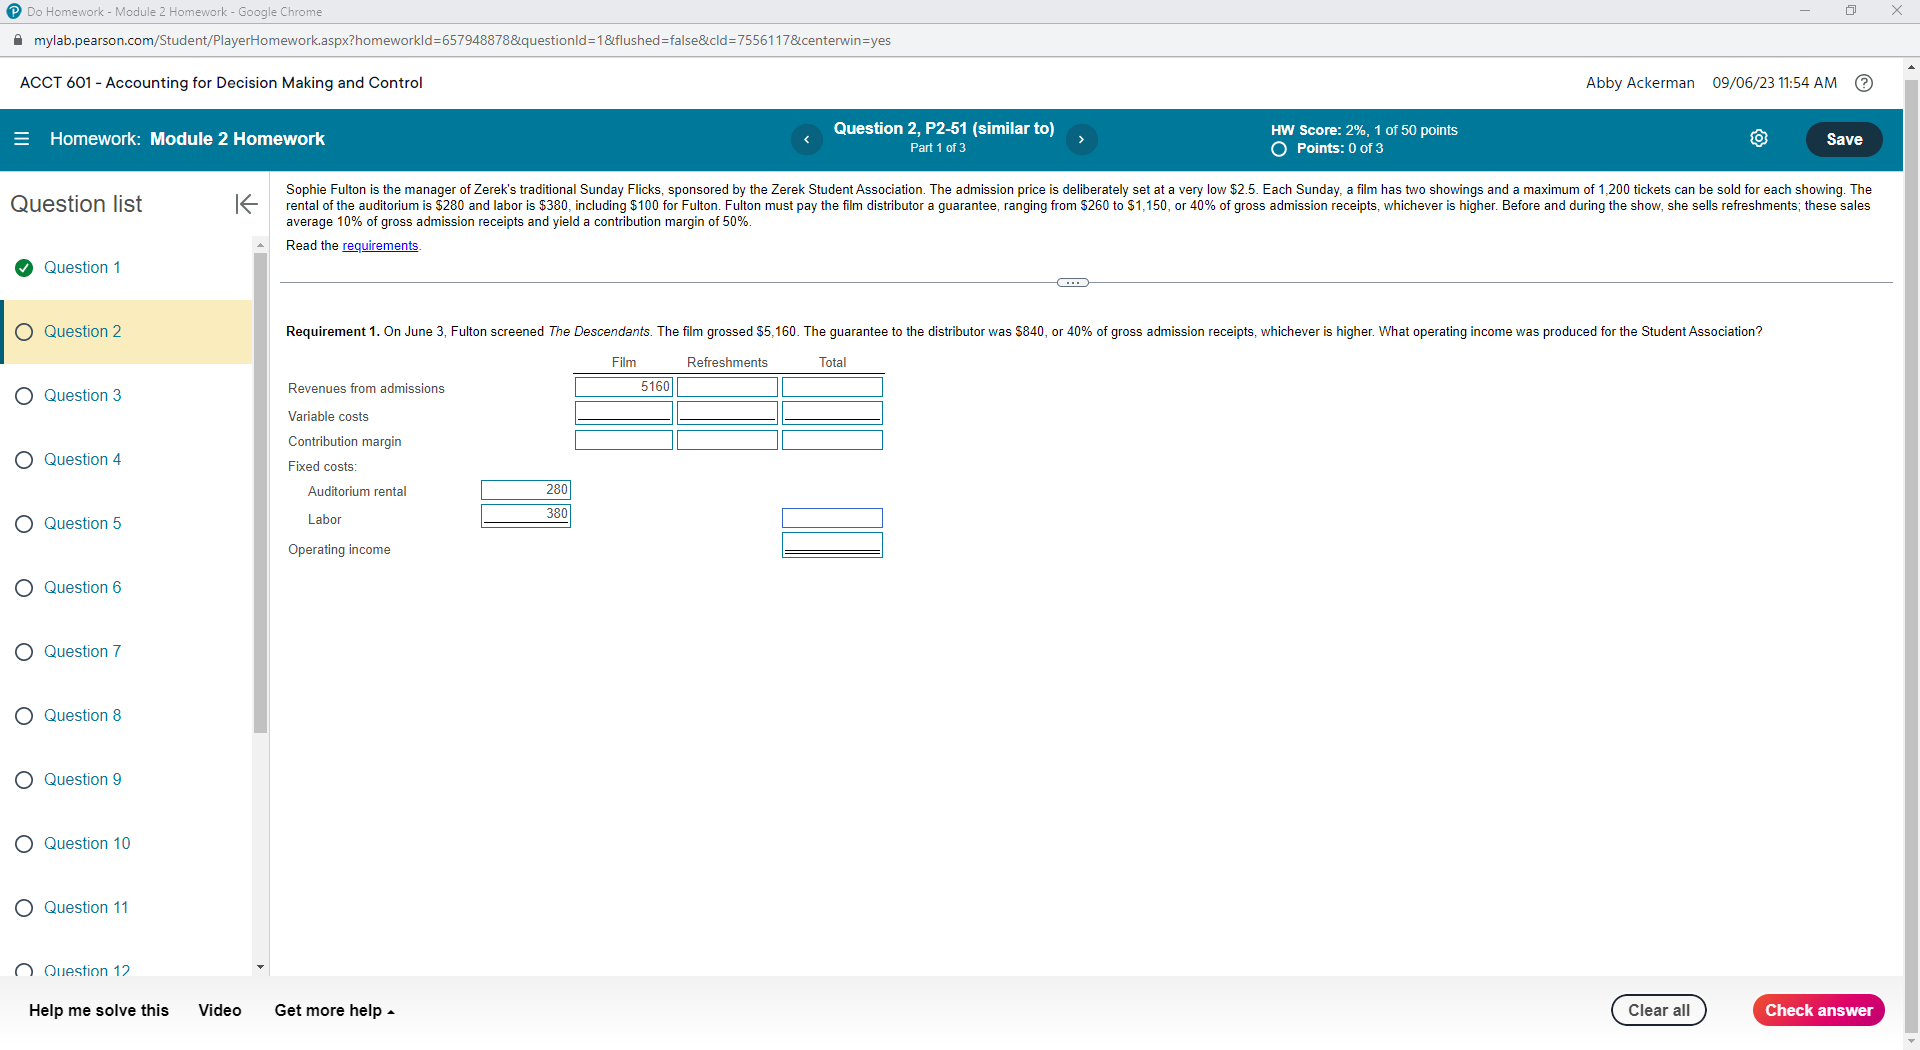Image resolution: width=1920 pixels, height=1050 pixels.
Task: Click the Abby Ackerman user name
Action: (x=1640, y=83)
